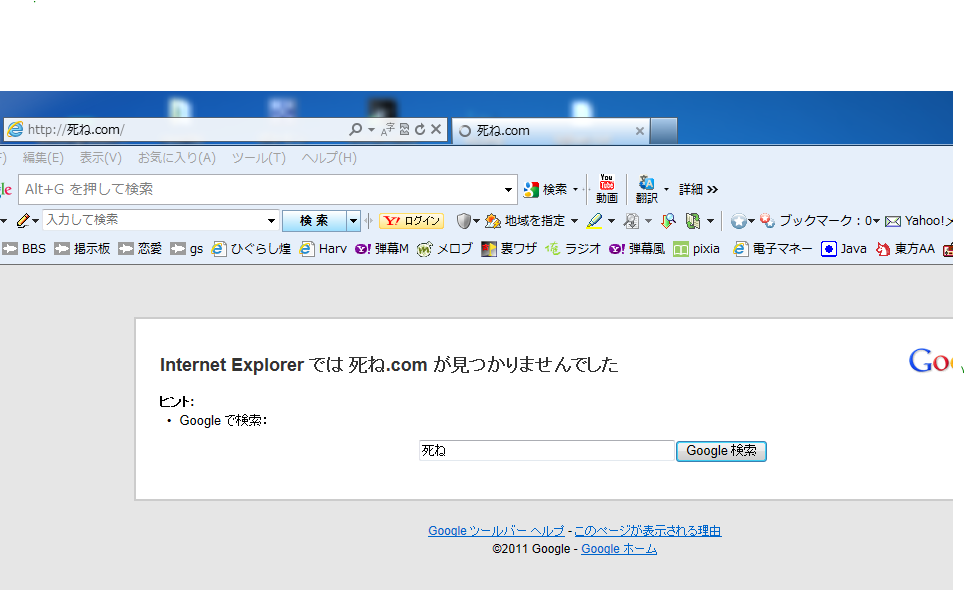Click the page search field containing 死ね
The image size is (964, 590).
point(547,450)
